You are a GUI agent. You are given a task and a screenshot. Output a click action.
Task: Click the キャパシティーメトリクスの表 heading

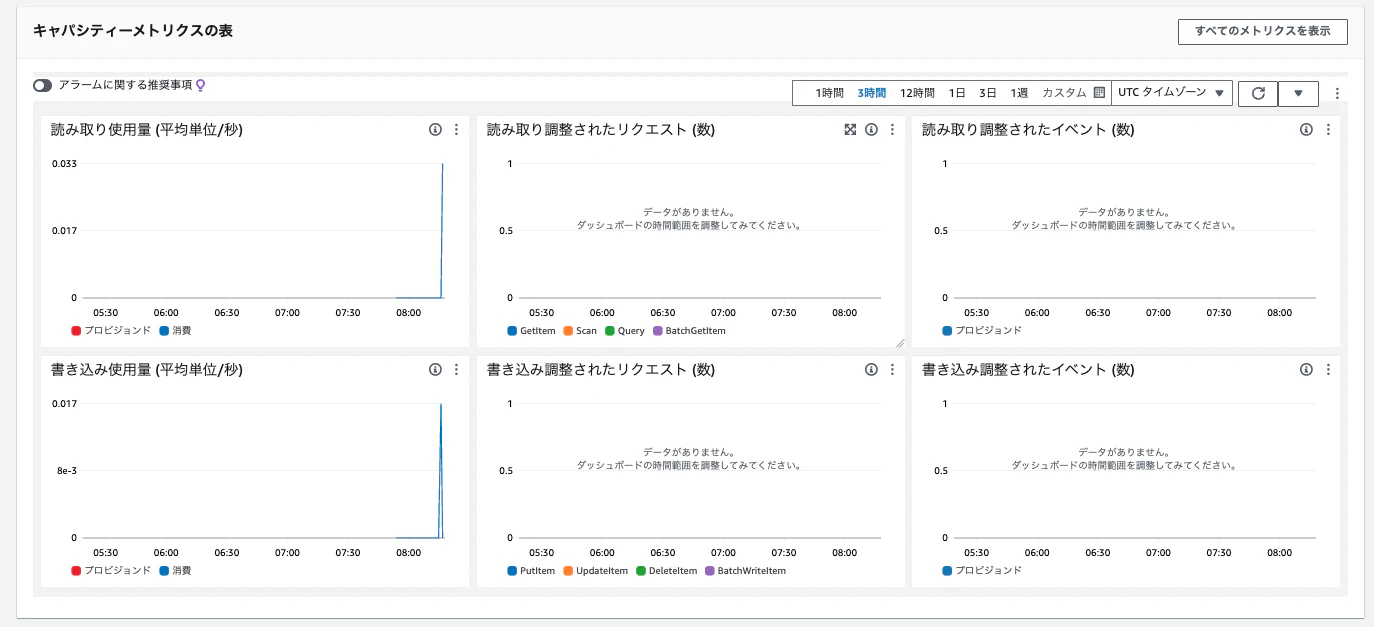[x=133, y=31]
